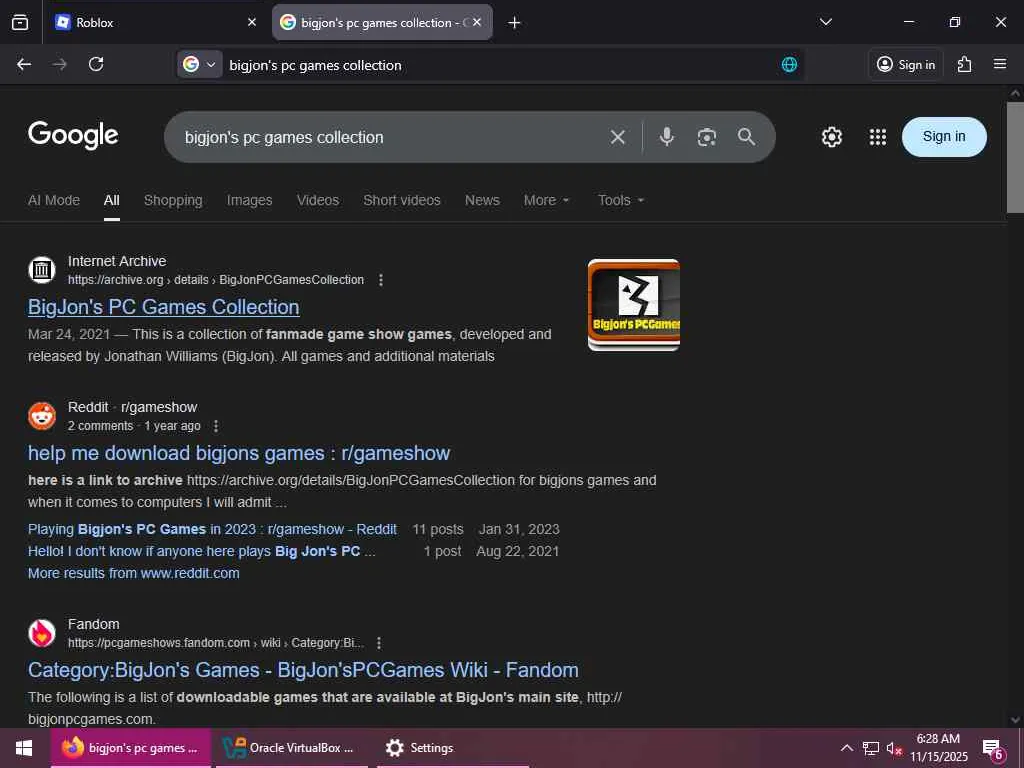Expand the Tools dropdown
This screenshot has width=1024, height=768.
[x=621, y=200]
